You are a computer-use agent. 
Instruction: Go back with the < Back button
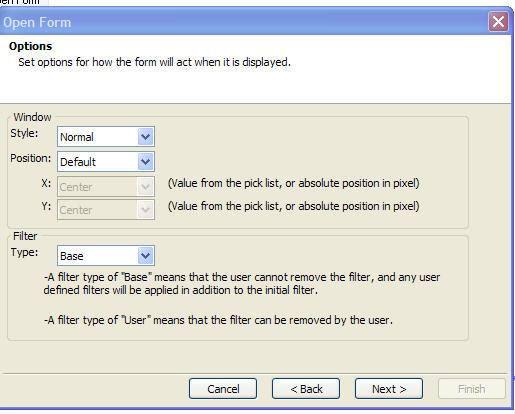(x=306, y=389)
